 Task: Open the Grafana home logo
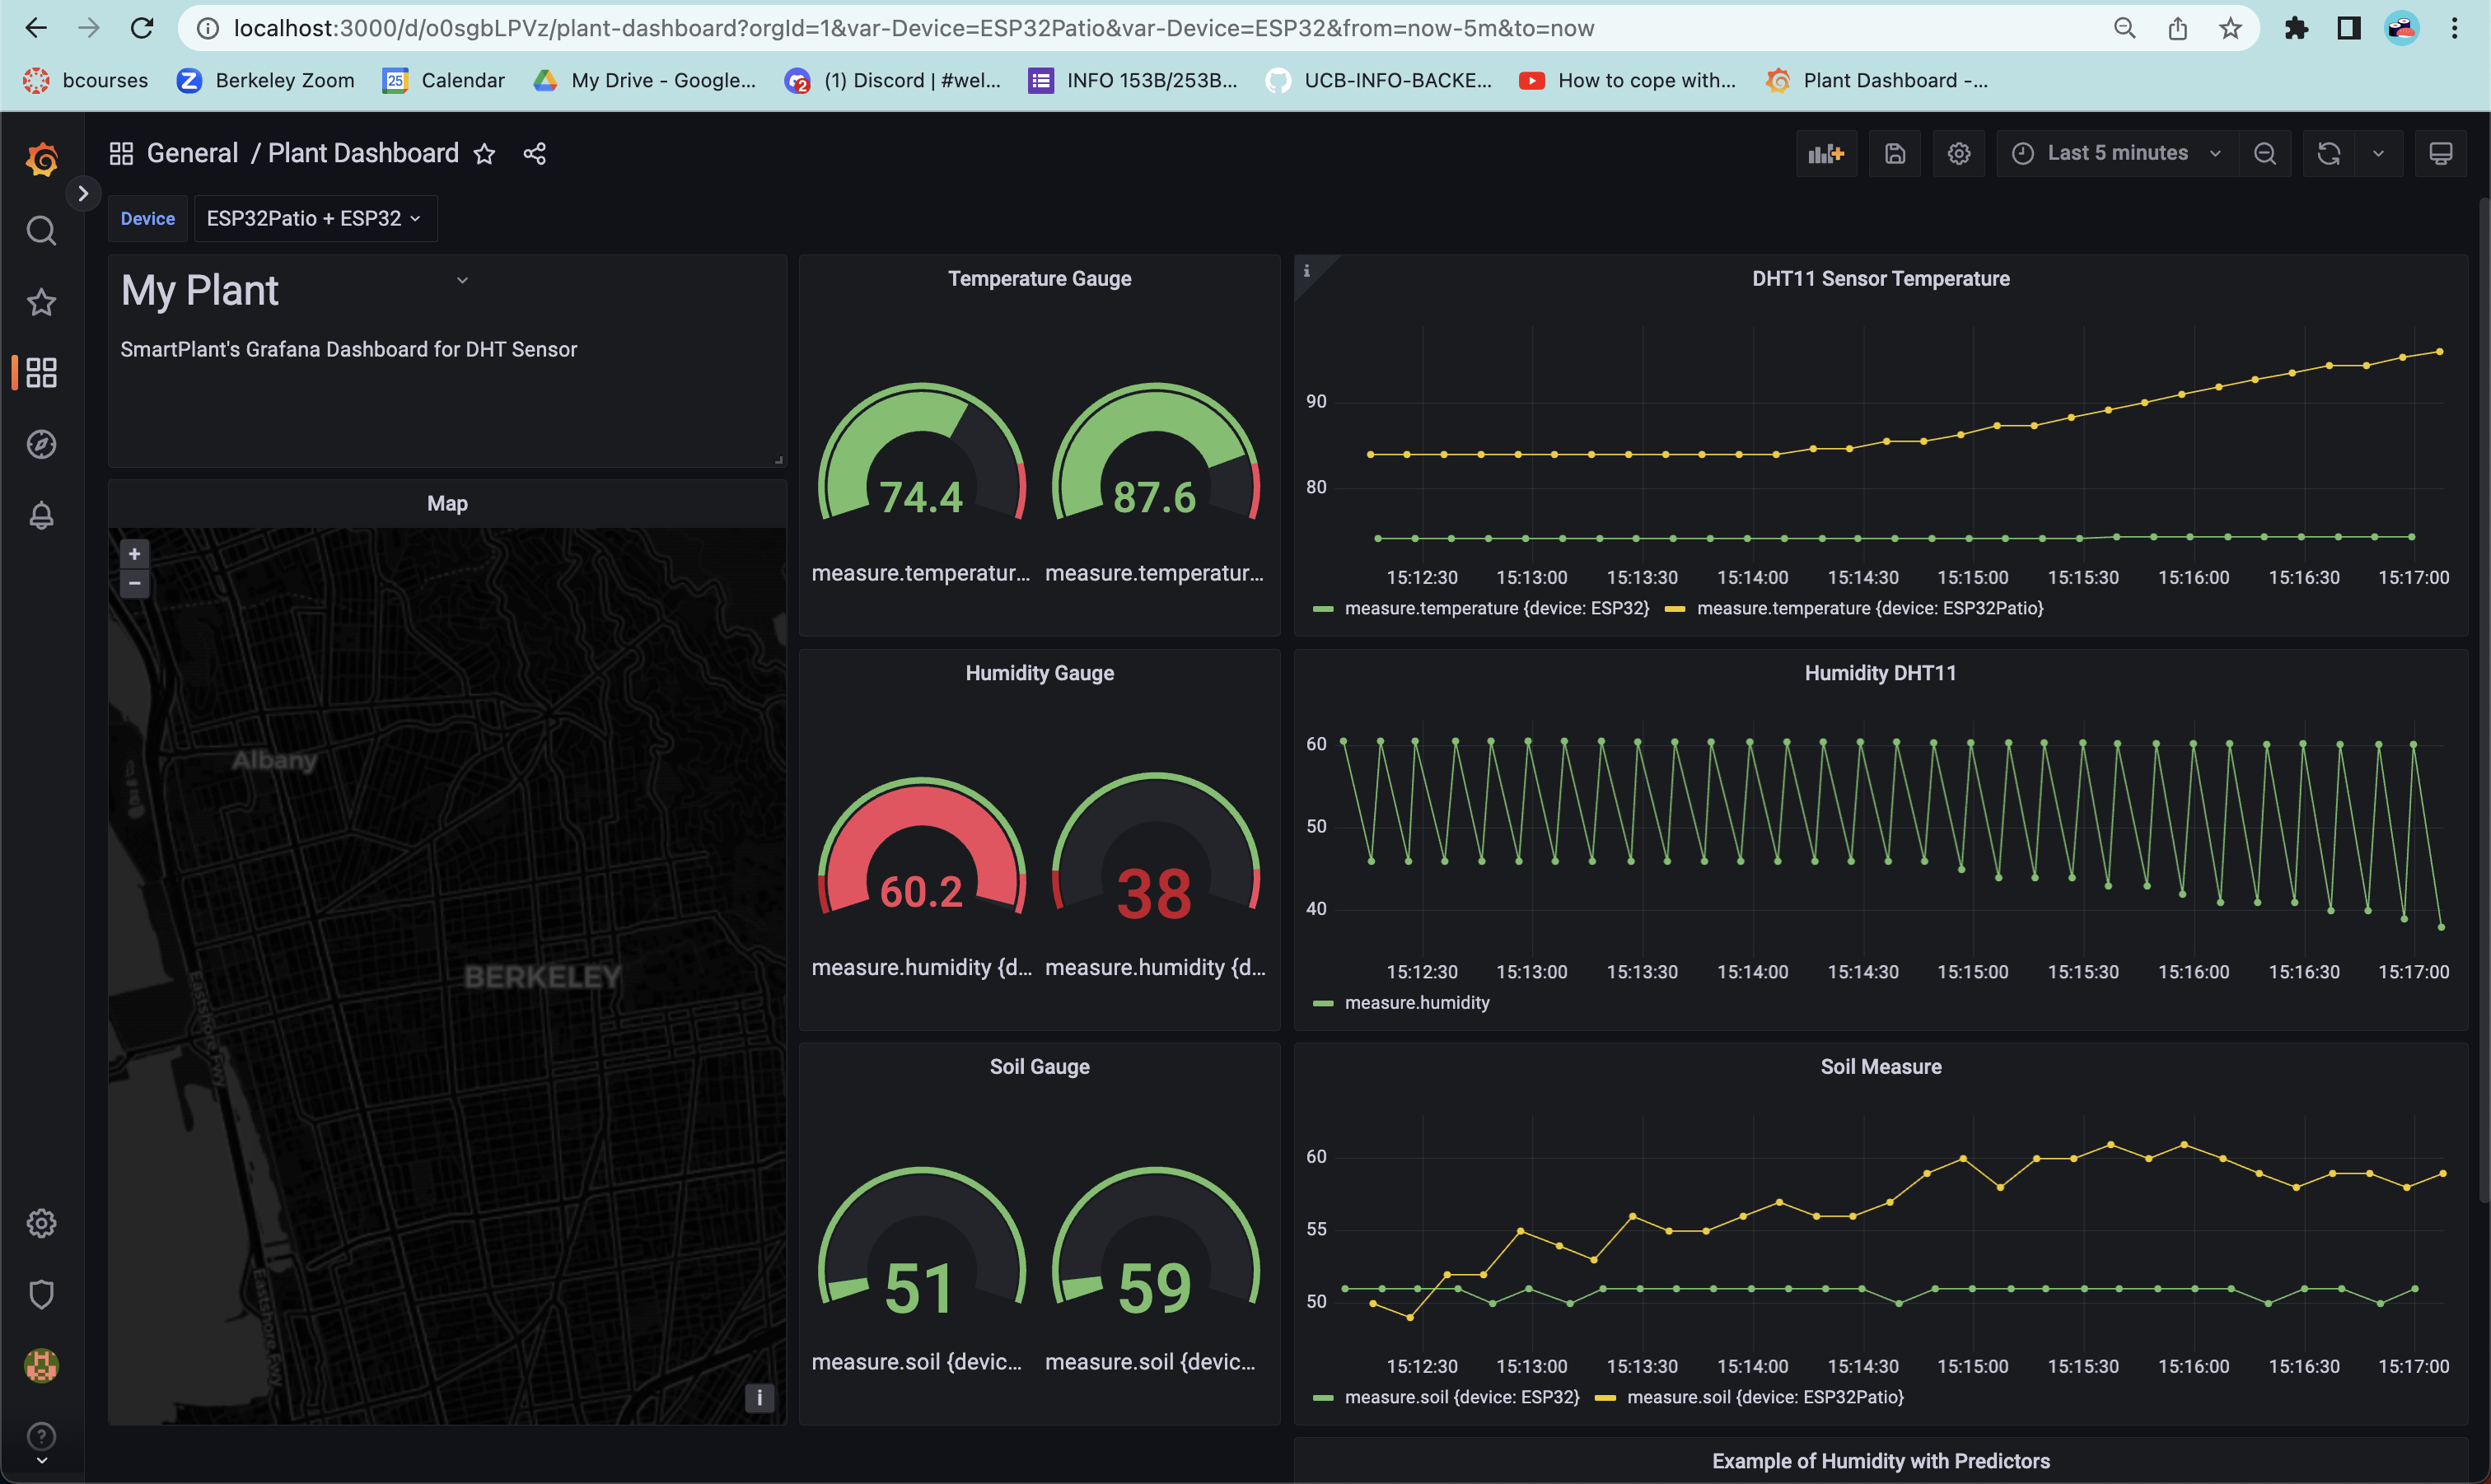41,159
